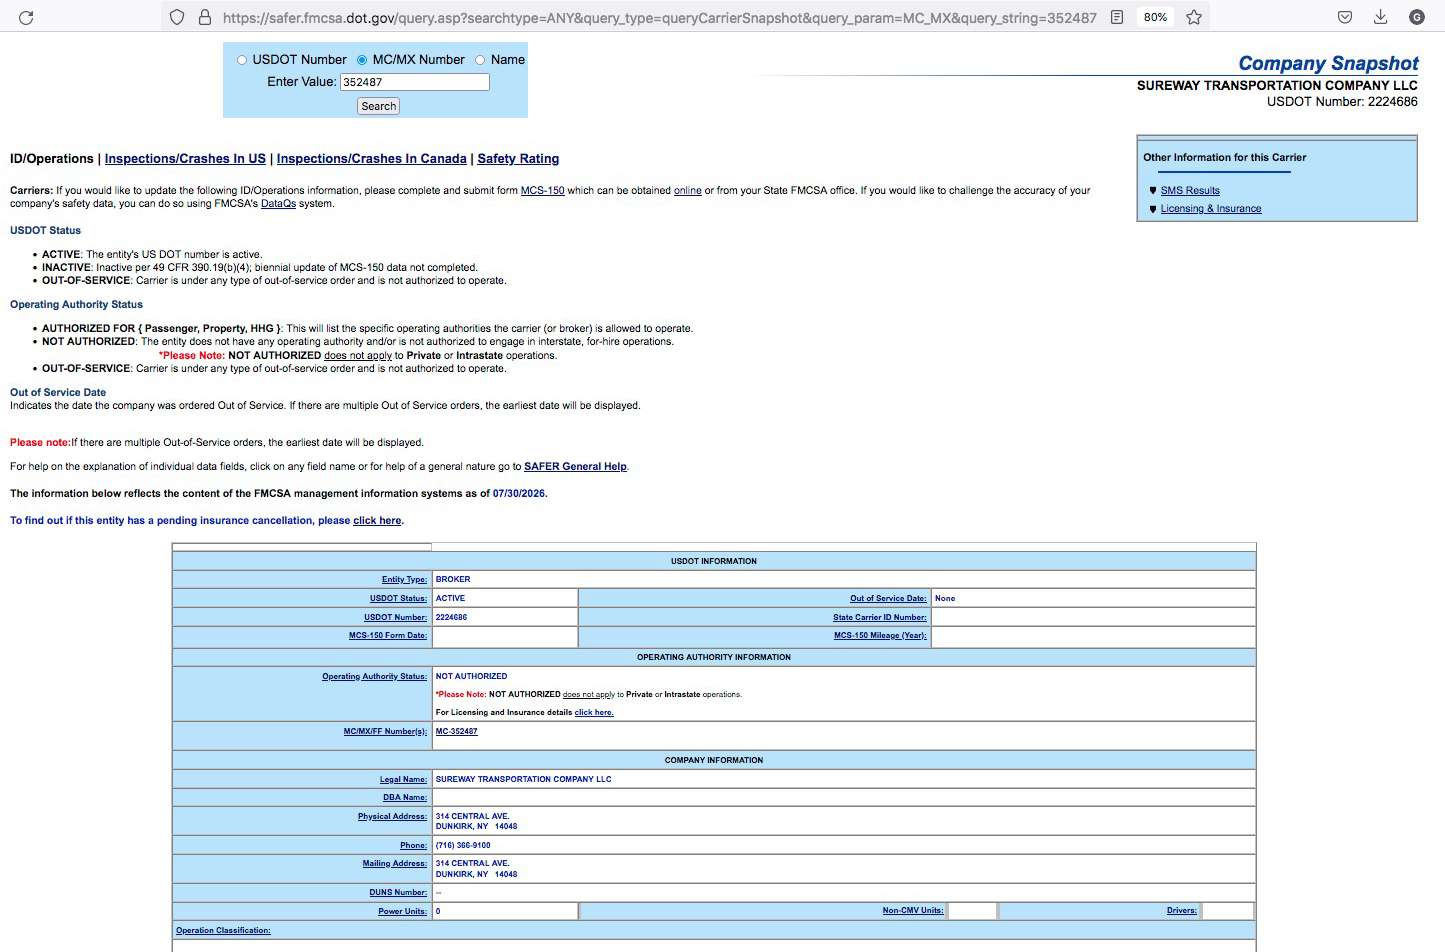Screen dimensions: 1445x952
Task: Click the Operating Authority Status table label
Action: [x=374, y=677]
